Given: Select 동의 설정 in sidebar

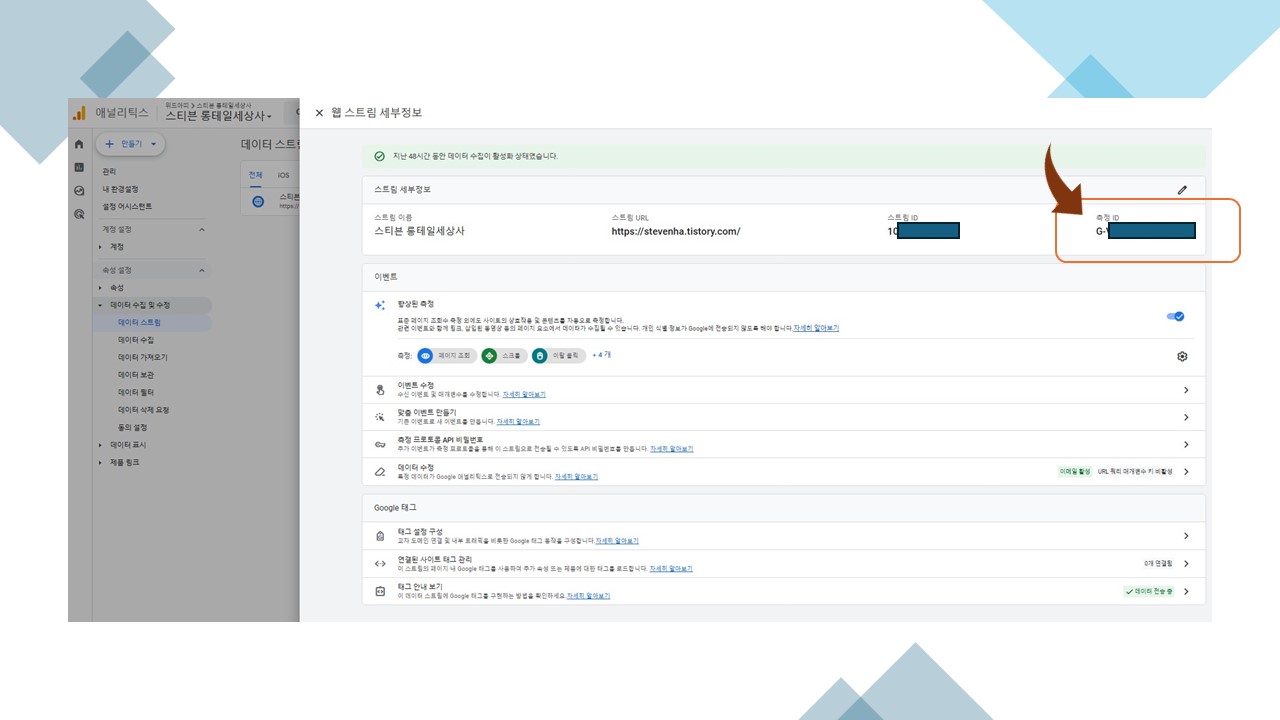Looking at the screenshot, I should [x=132, y=427].
